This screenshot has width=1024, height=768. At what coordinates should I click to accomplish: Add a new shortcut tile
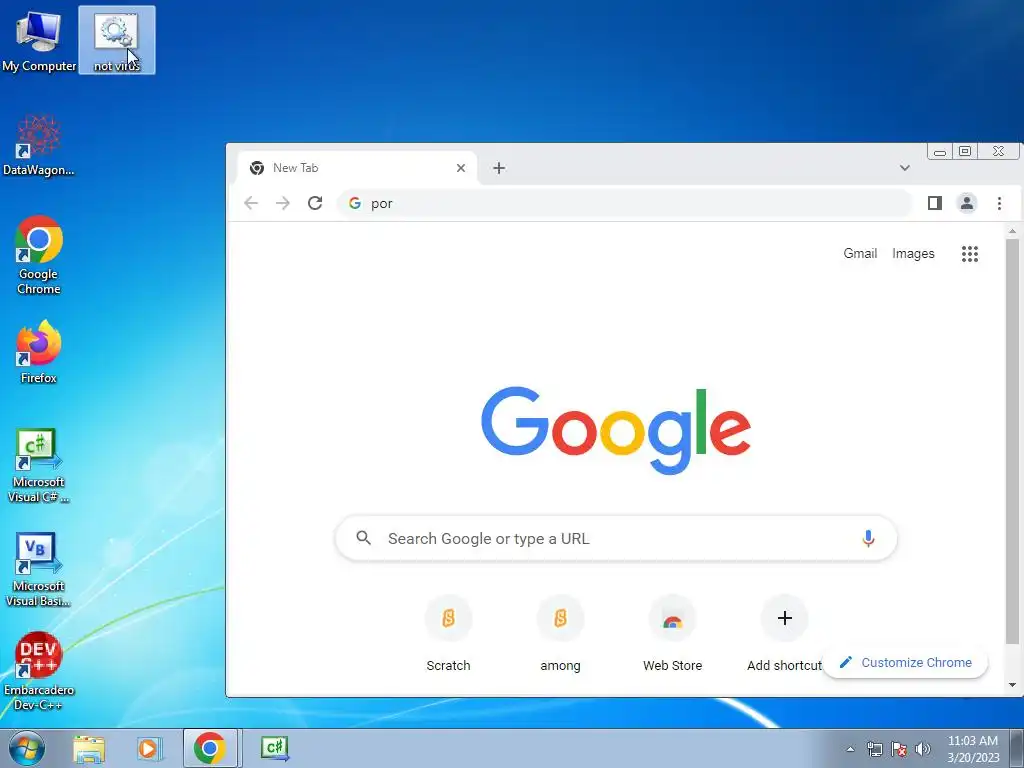click(784, 633)
